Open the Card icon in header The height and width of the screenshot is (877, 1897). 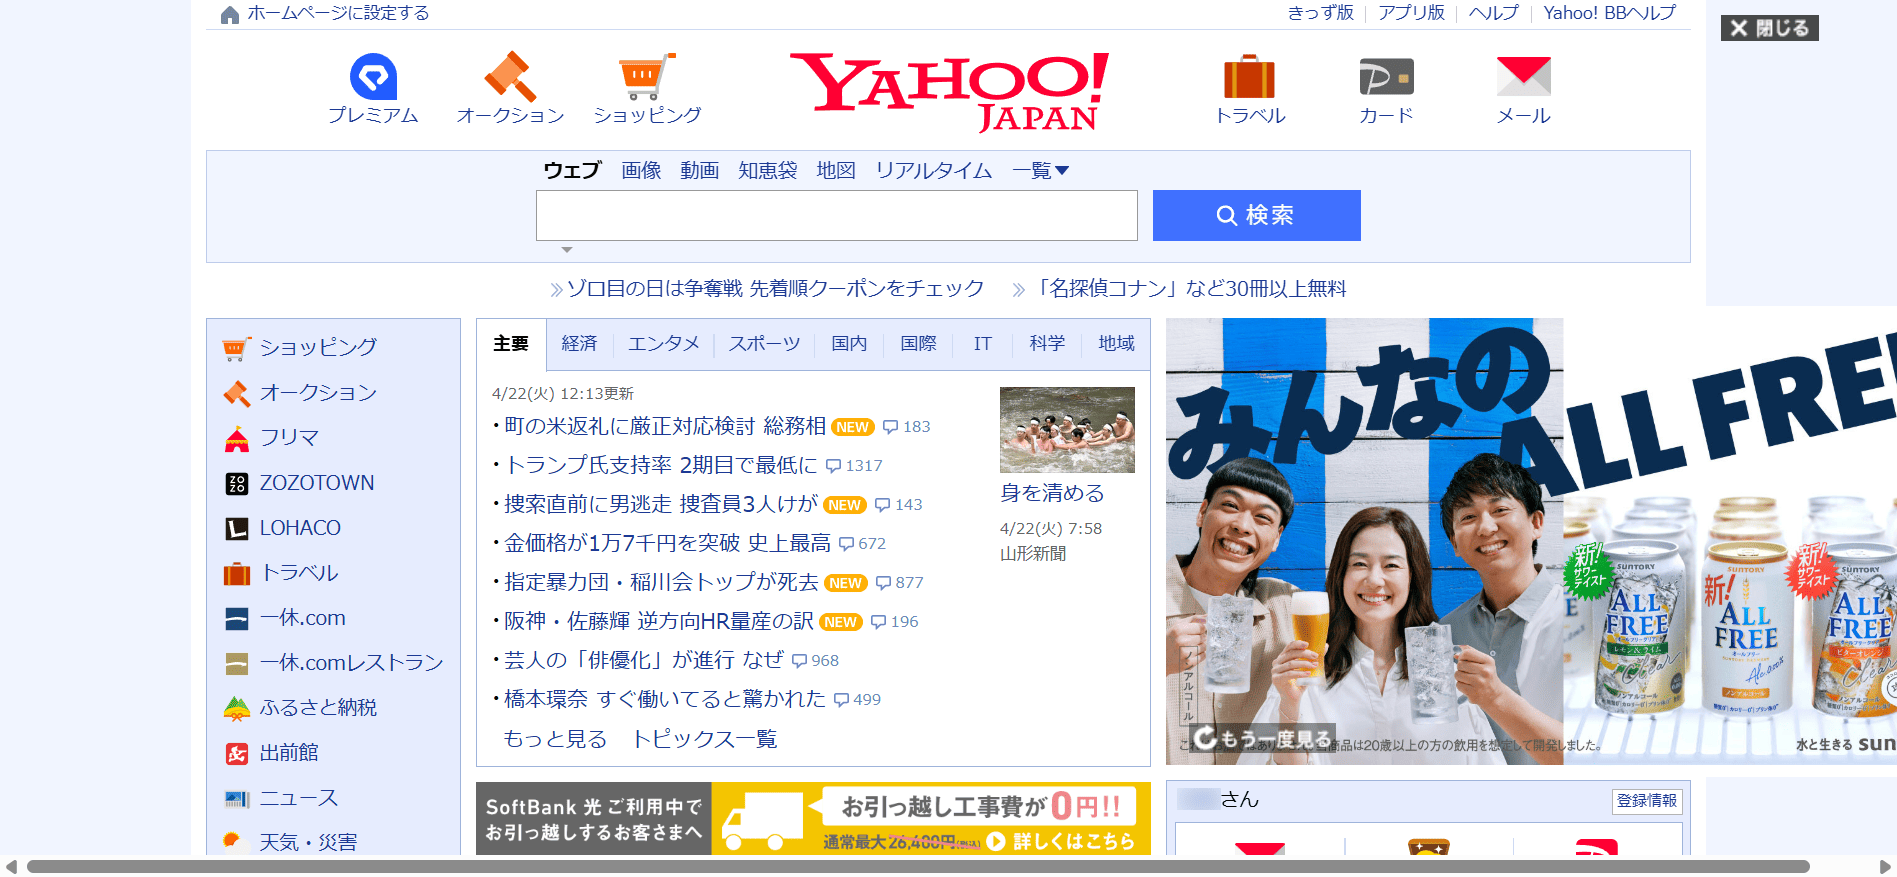coord(1386,77)
